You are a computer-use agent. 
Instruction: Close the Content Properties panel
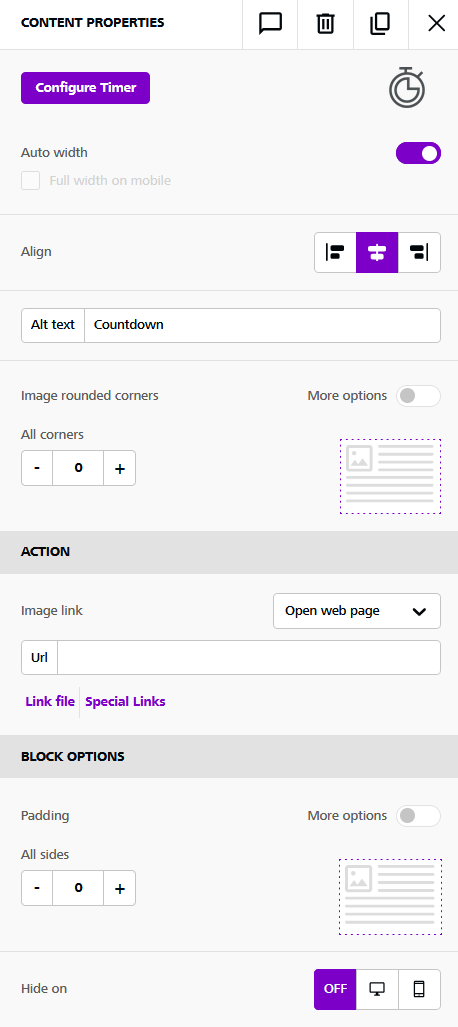(436, 24)
